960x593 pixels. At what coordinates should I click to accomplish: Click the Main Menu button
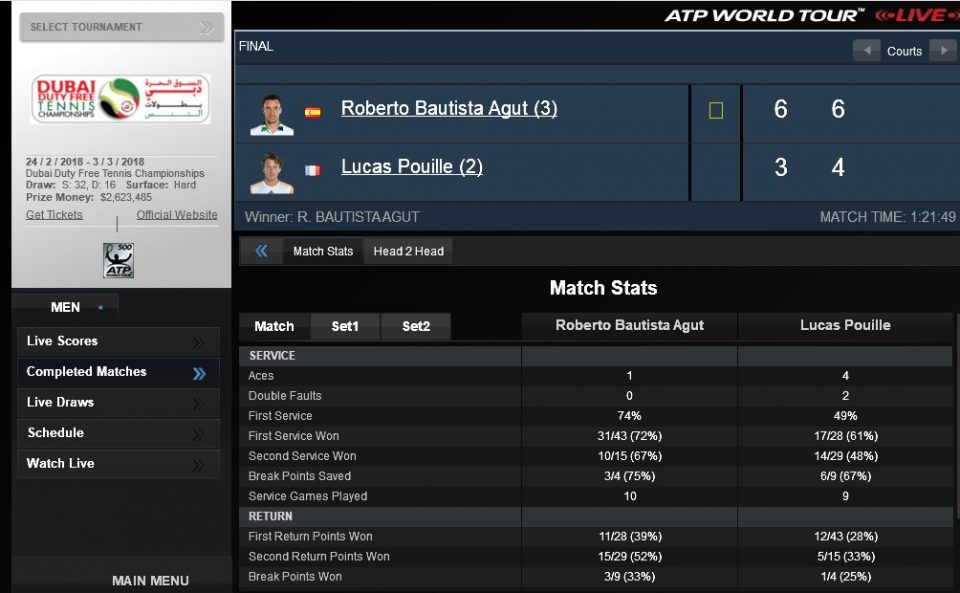point(150,580)
